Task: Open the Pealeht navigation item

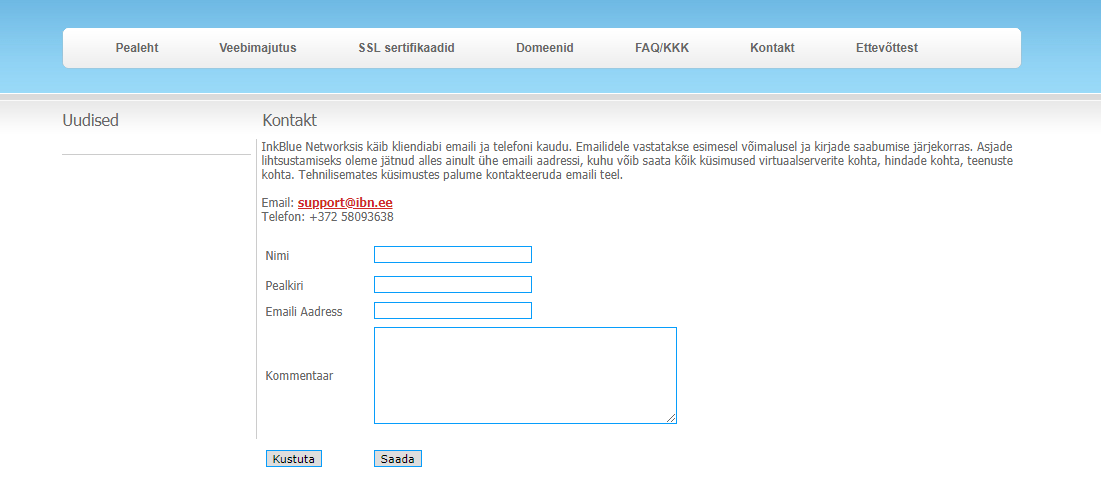Action: pos(137,48)
